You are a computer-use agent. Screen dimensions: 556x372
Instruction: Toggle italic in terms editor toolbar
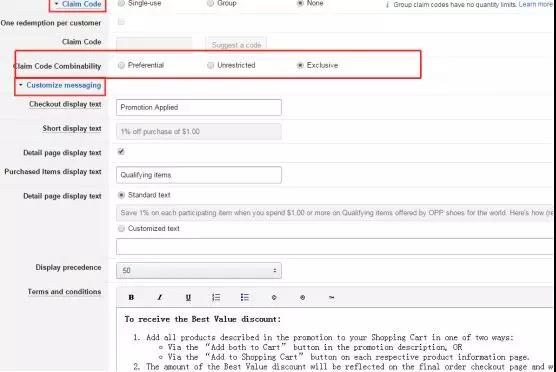160,298
